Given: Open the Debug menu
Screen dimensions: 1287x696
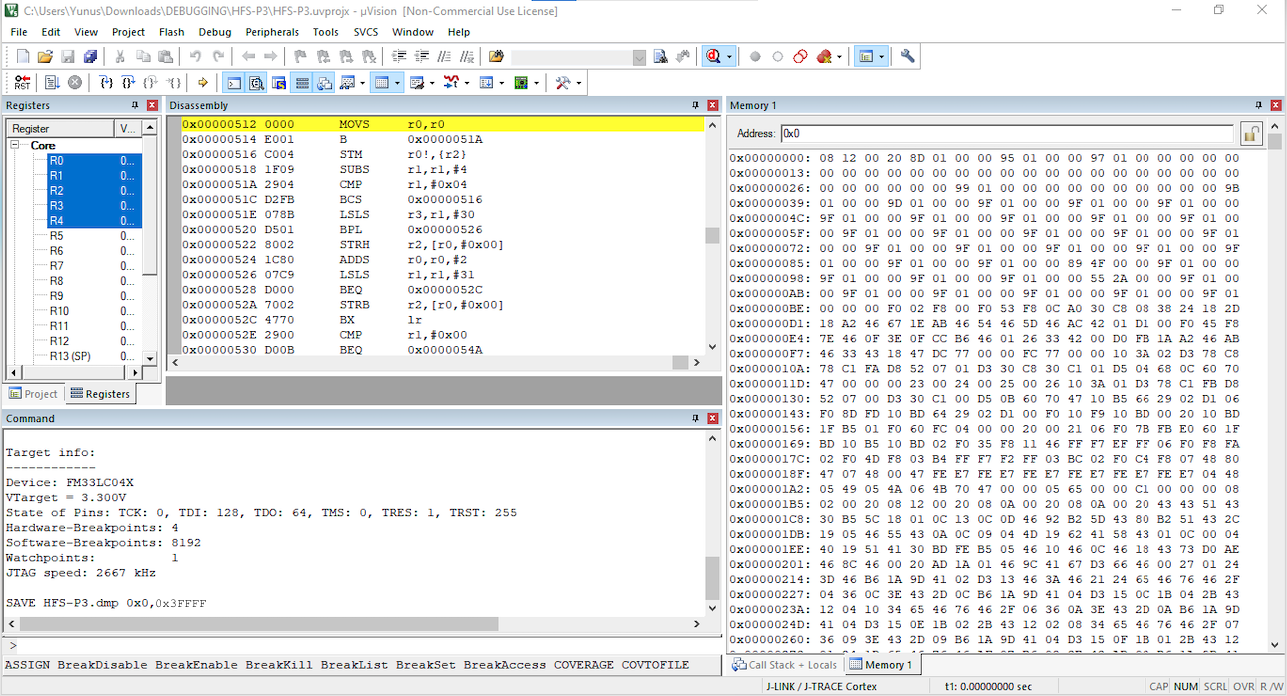Looking at the screenshot, I should 215,32.
